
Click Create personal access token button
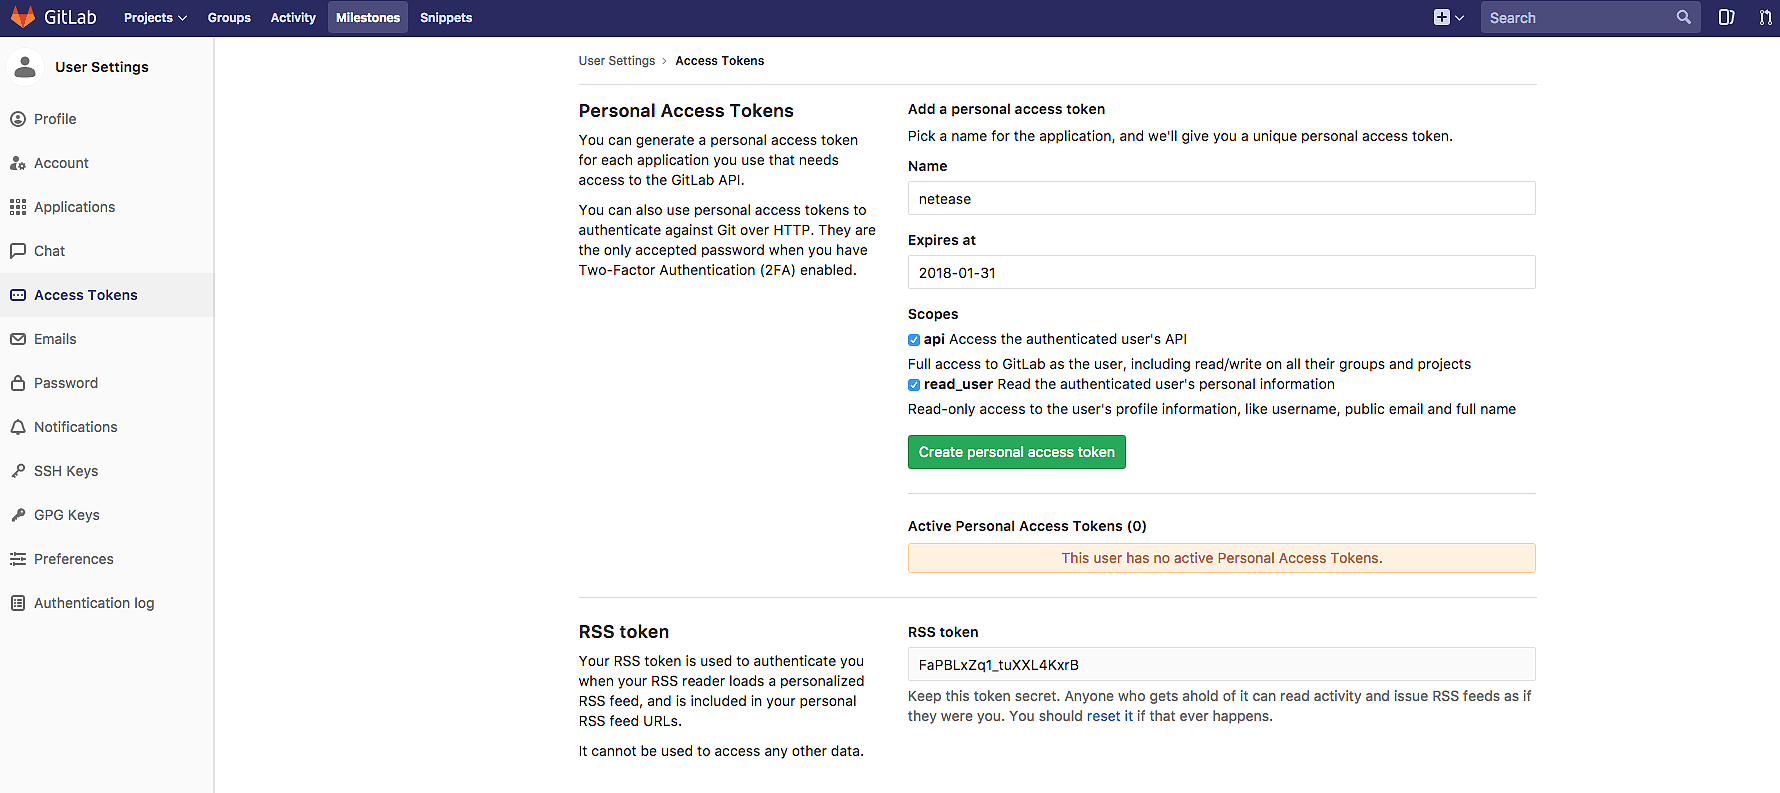click(x=1016, y=452)
